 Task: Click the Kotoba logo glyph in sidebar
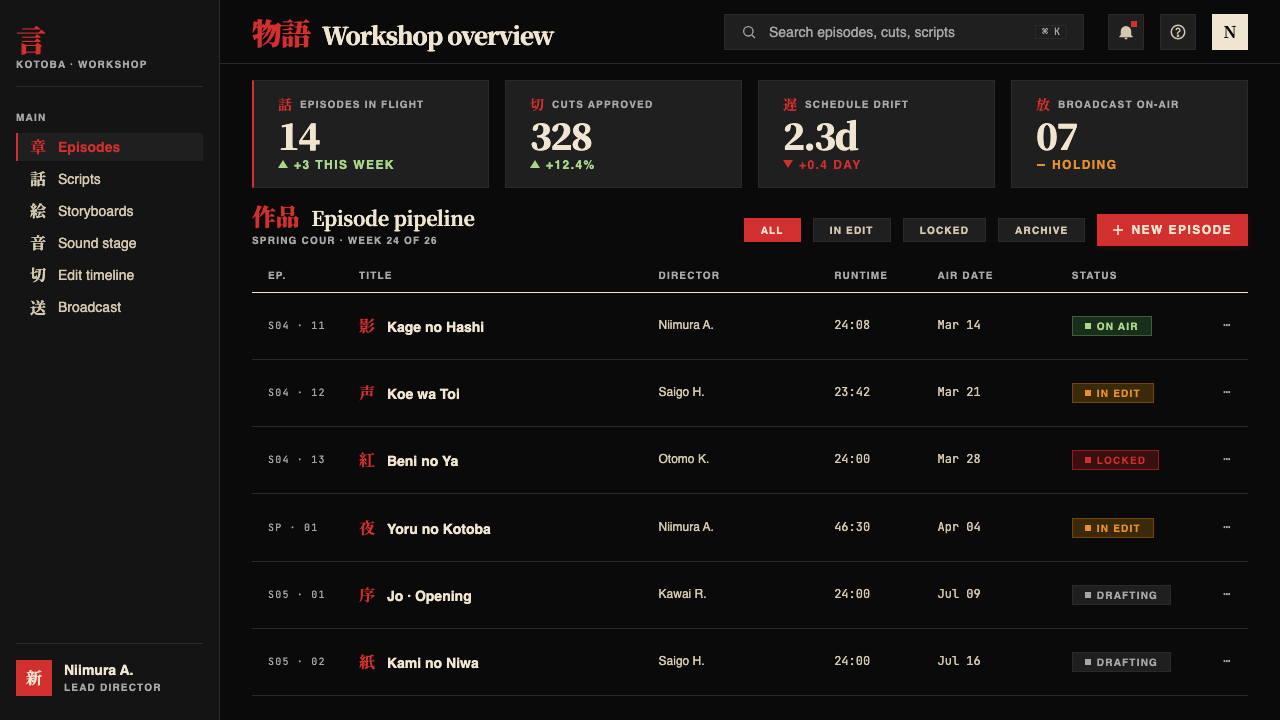pos(31,41)
